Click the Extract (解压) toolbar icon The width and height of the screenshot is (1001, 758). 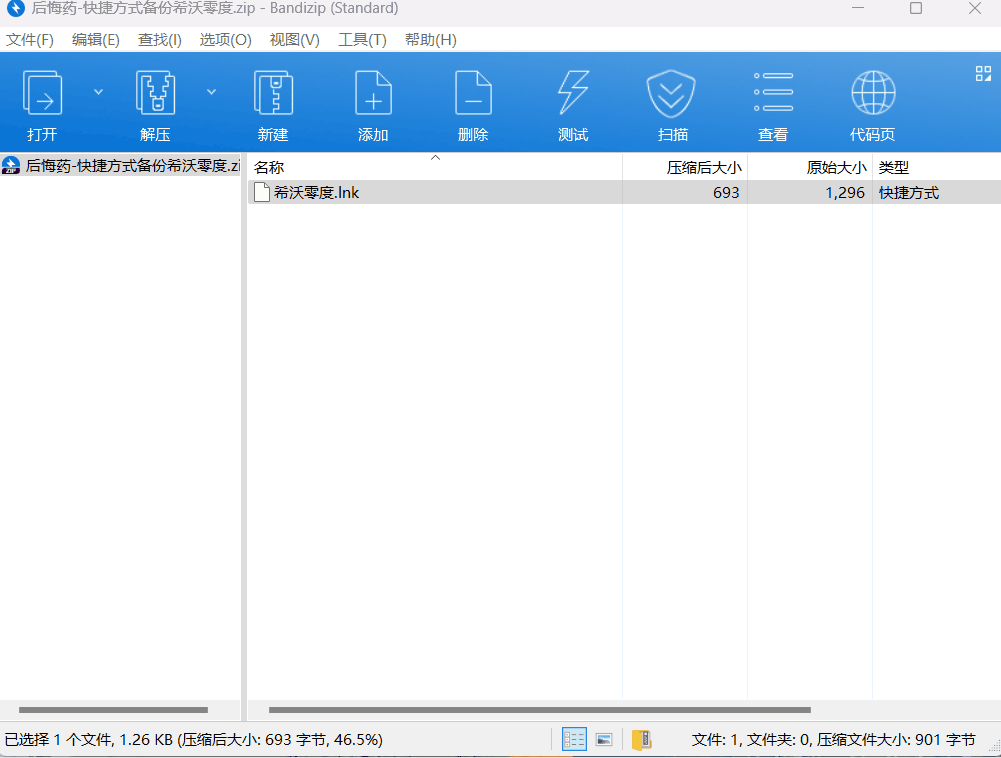pos(155,93)
